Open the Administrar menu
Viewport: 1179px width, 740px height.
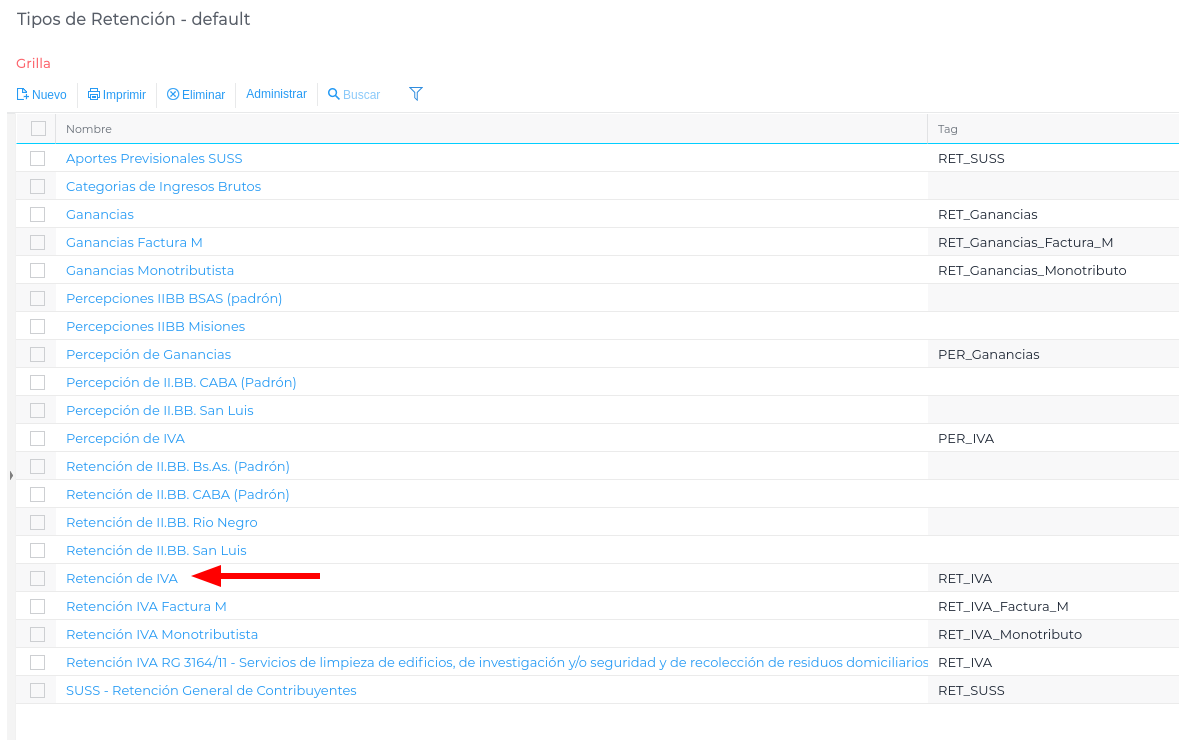click(276, 94)
